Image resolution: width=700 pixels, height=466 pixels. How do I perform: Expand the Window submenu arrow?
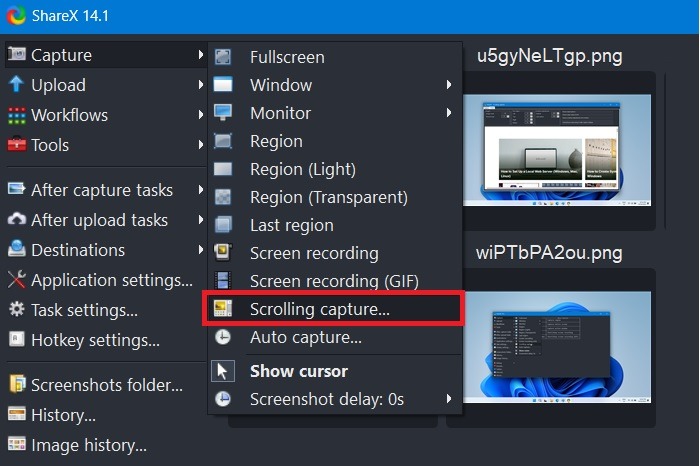tap(449, 84)
